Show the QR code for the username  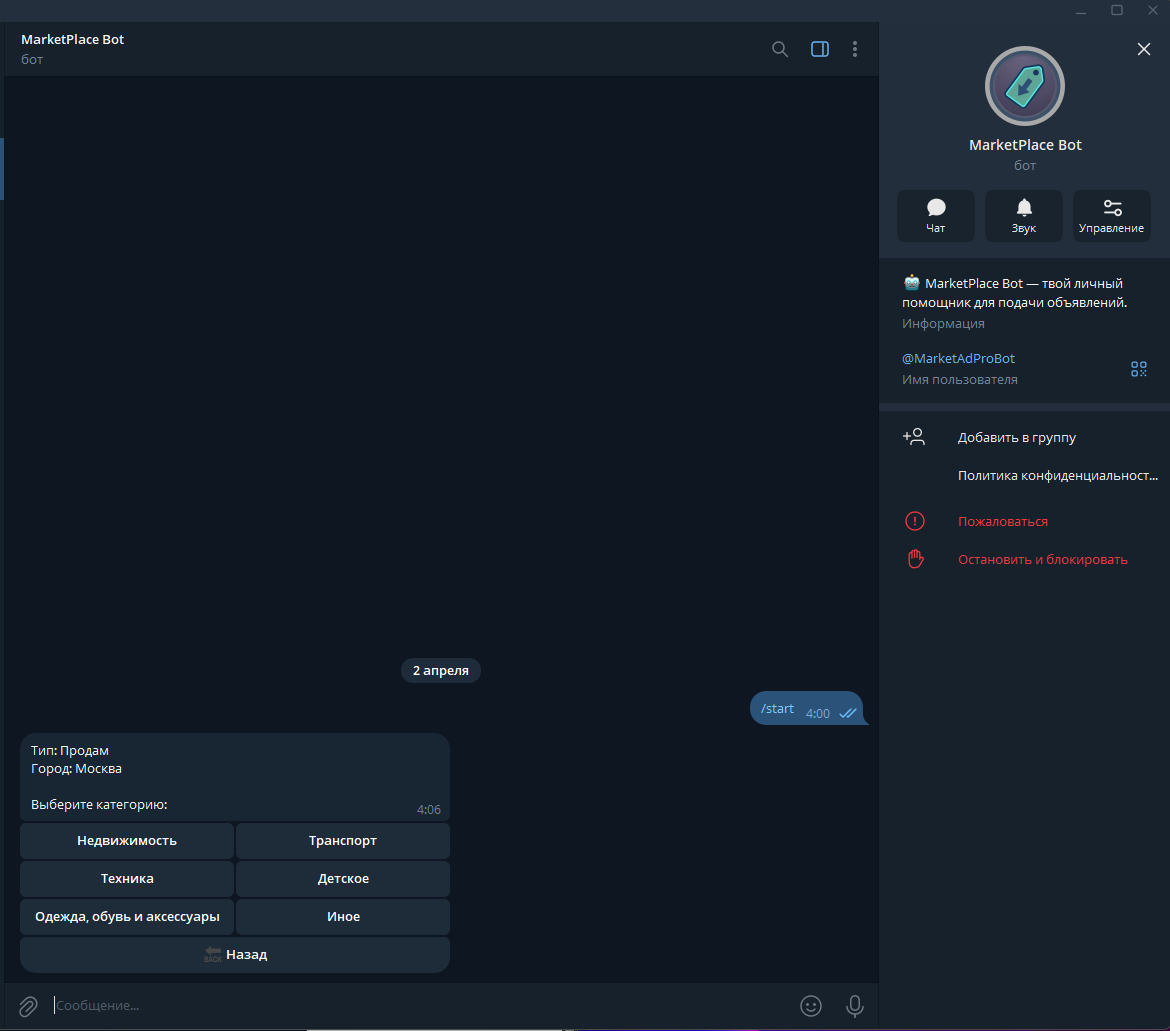click(x=1139, y=369)
